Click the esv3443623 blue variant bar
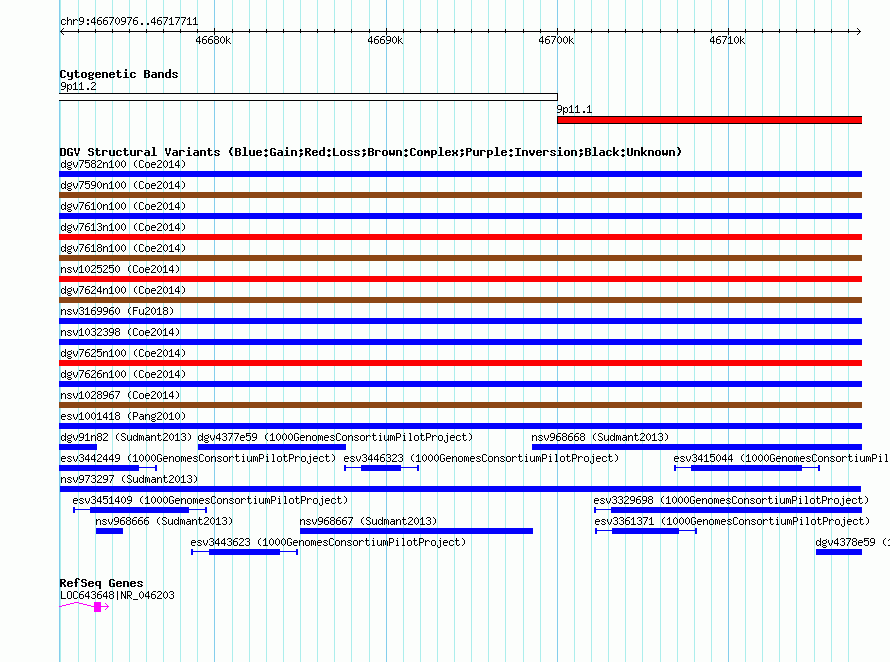The height and width of the screenshot is (662, 890). 245,552
